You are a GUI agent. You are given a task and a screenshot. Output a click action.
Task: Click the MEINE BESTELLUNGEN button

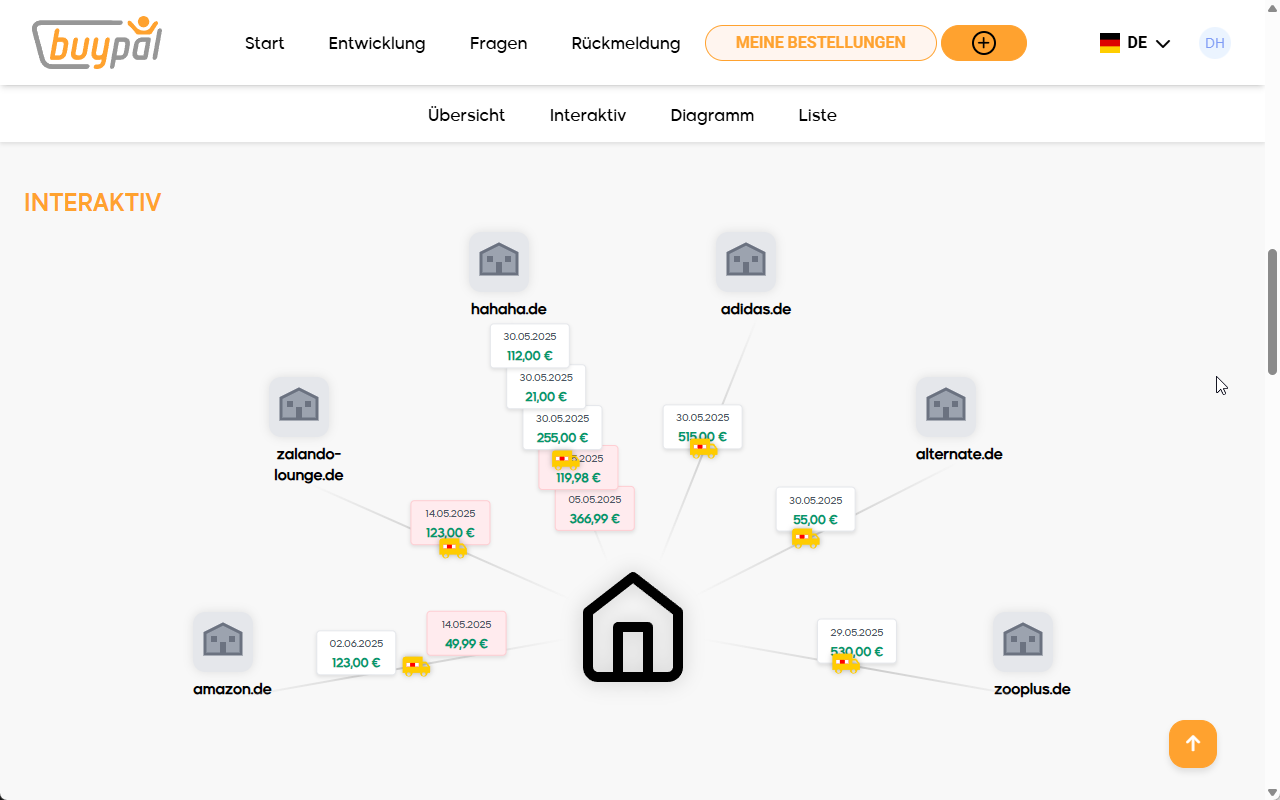(821, 43)
